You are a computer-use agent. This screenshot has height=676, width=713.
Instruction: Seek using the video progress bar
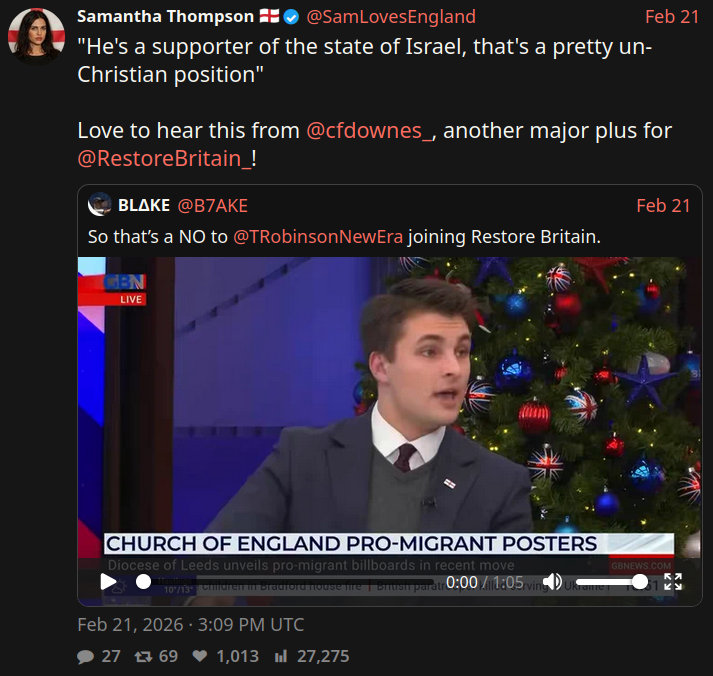coord(286,582)
